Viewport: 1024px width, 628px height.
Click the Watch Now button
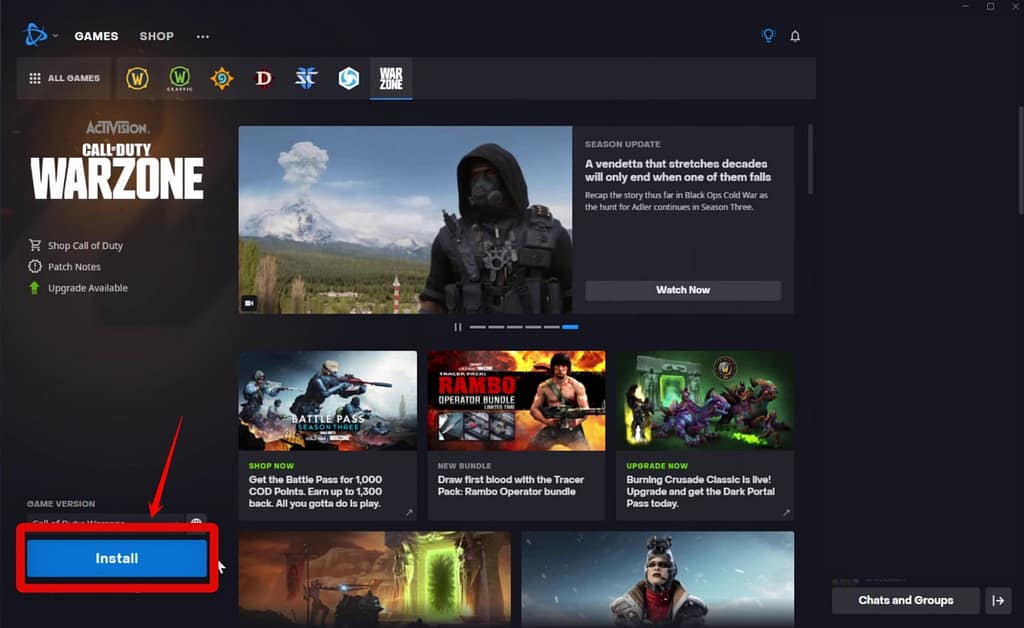[682, 290]
